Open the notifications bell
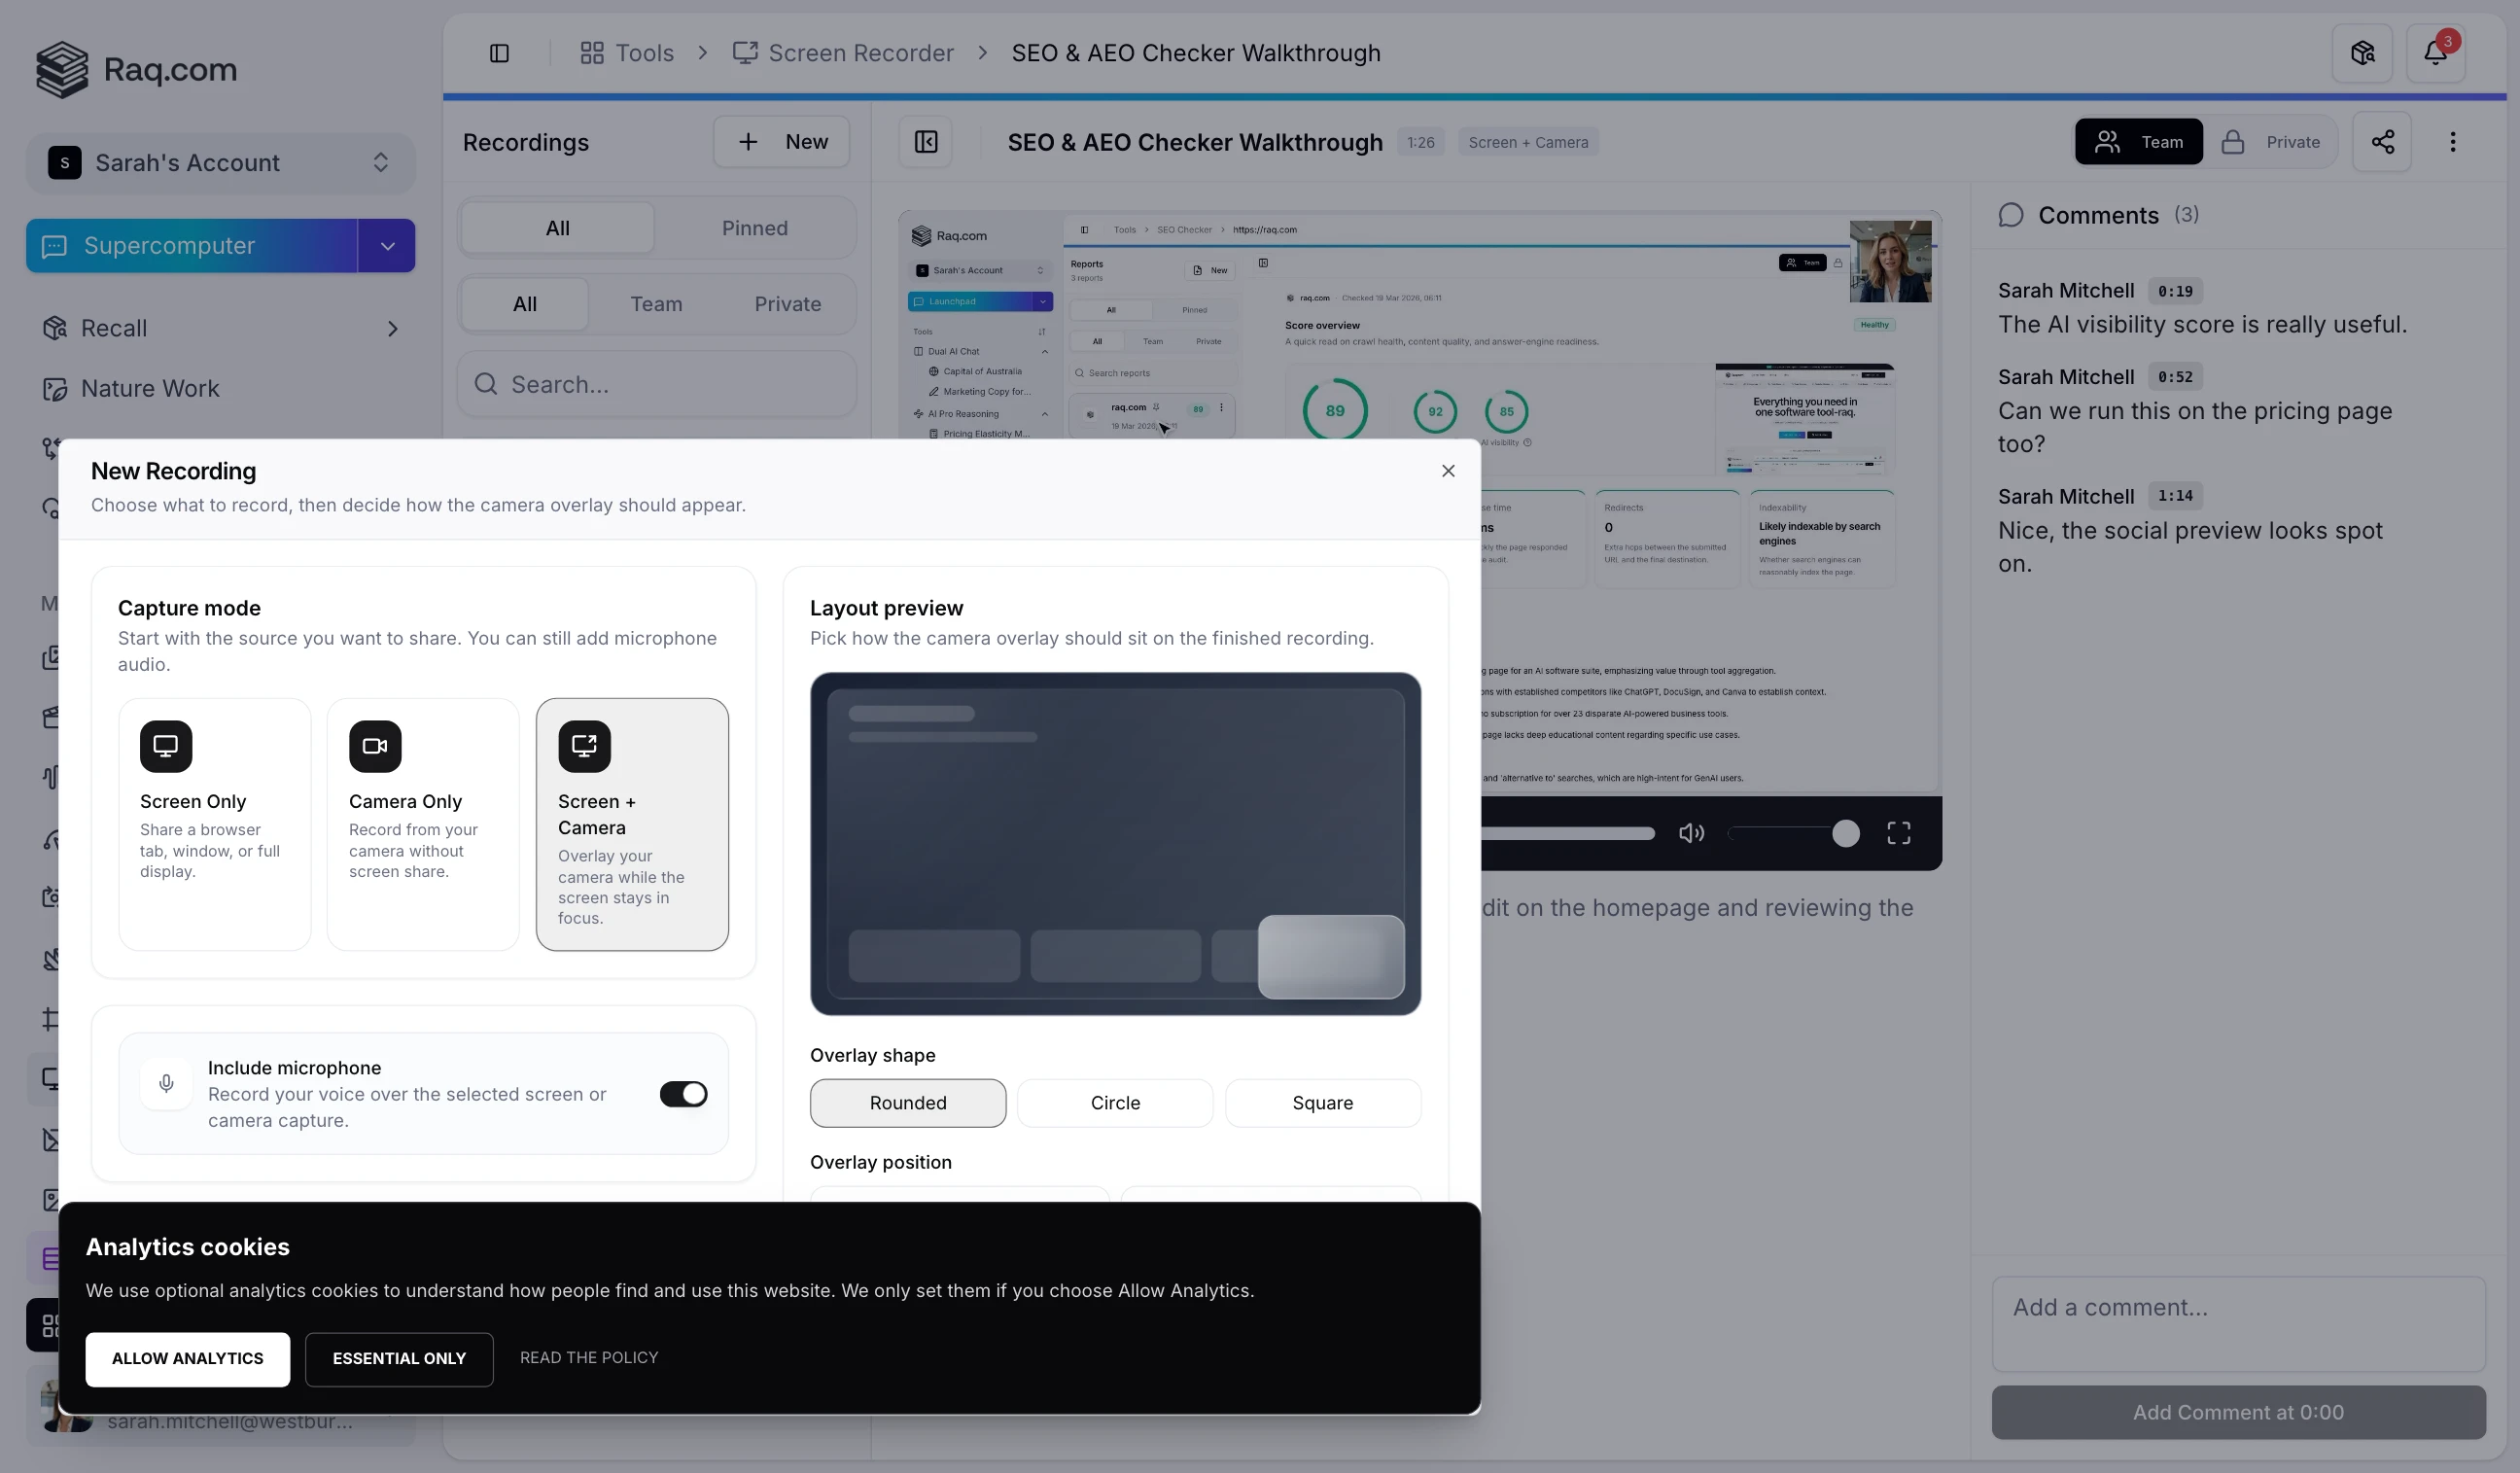Image resolution: width=2520 pixels, height=1473 pixels. click(x=2435, y=53)
